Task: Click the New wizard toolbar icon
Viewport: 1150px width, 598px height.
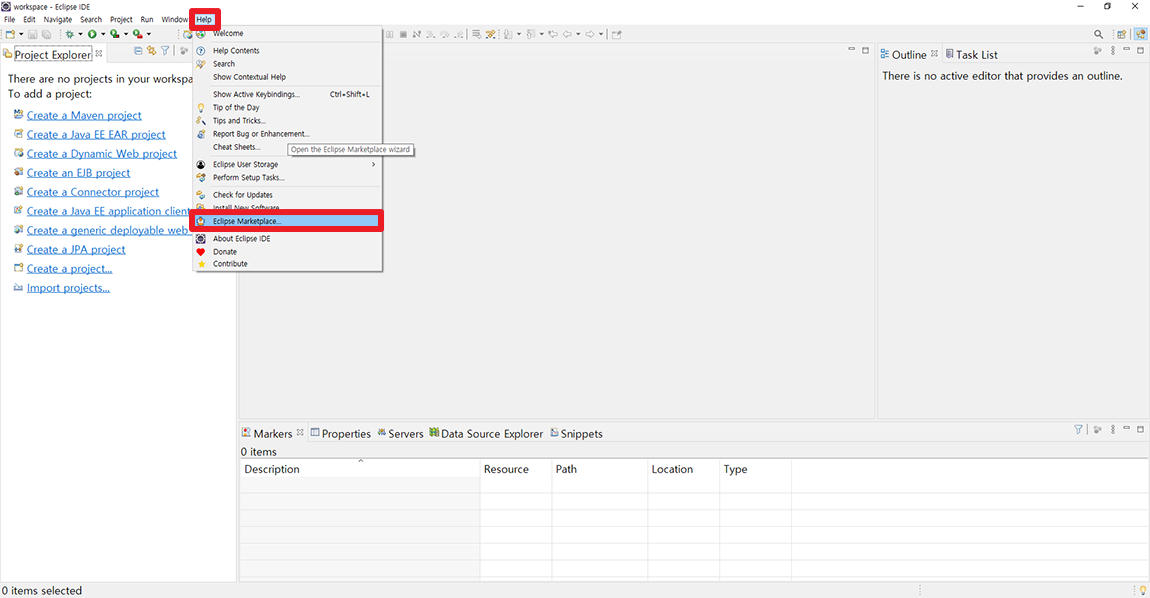Action: tap(10, 34)
